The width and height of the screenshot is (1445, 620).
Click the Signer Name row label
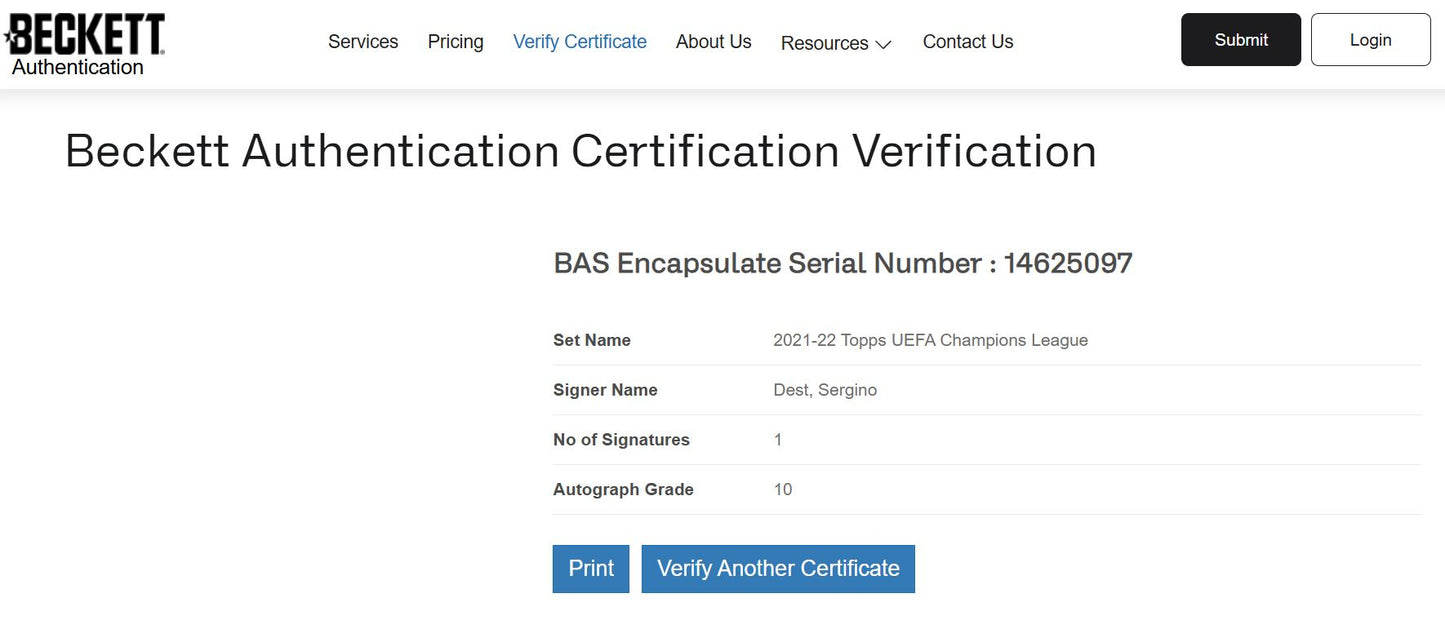[x=605, y=390]
